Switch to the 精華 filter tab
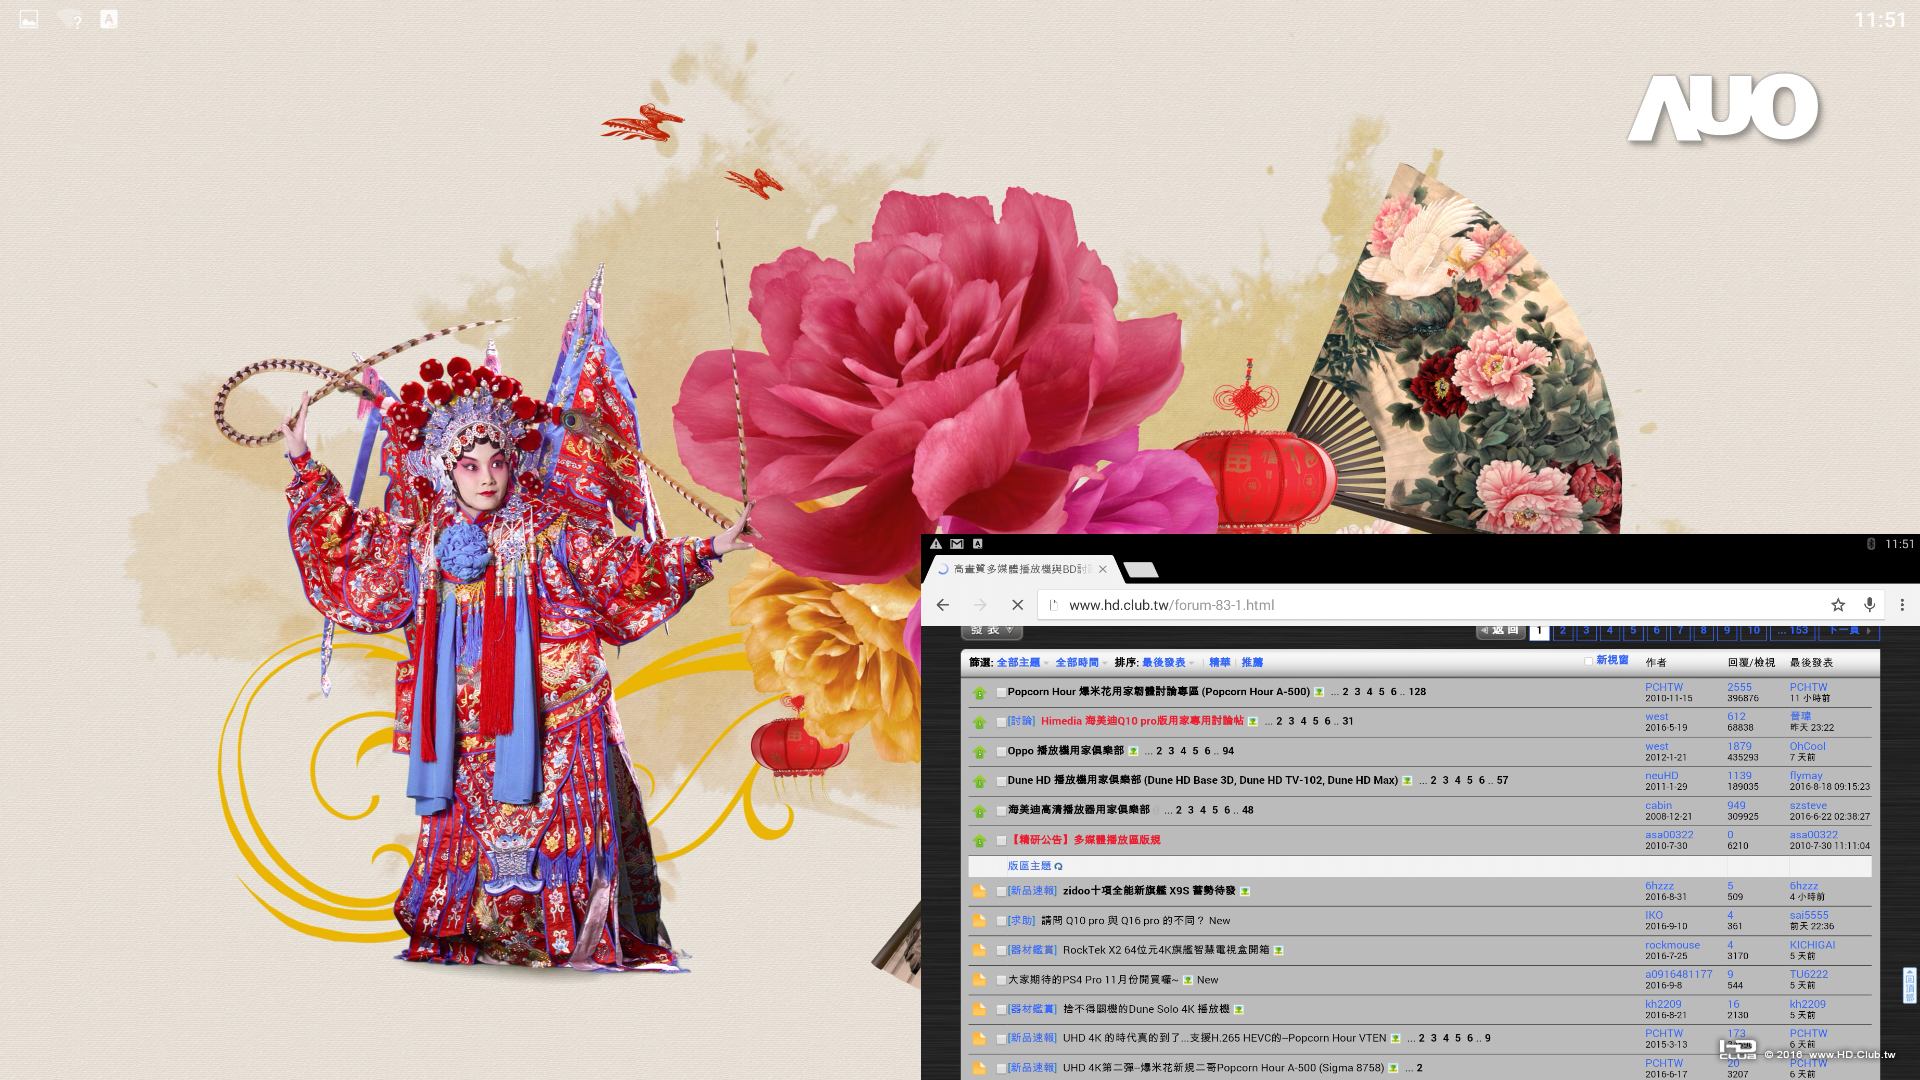1920x1080 pixels. 1219,663
